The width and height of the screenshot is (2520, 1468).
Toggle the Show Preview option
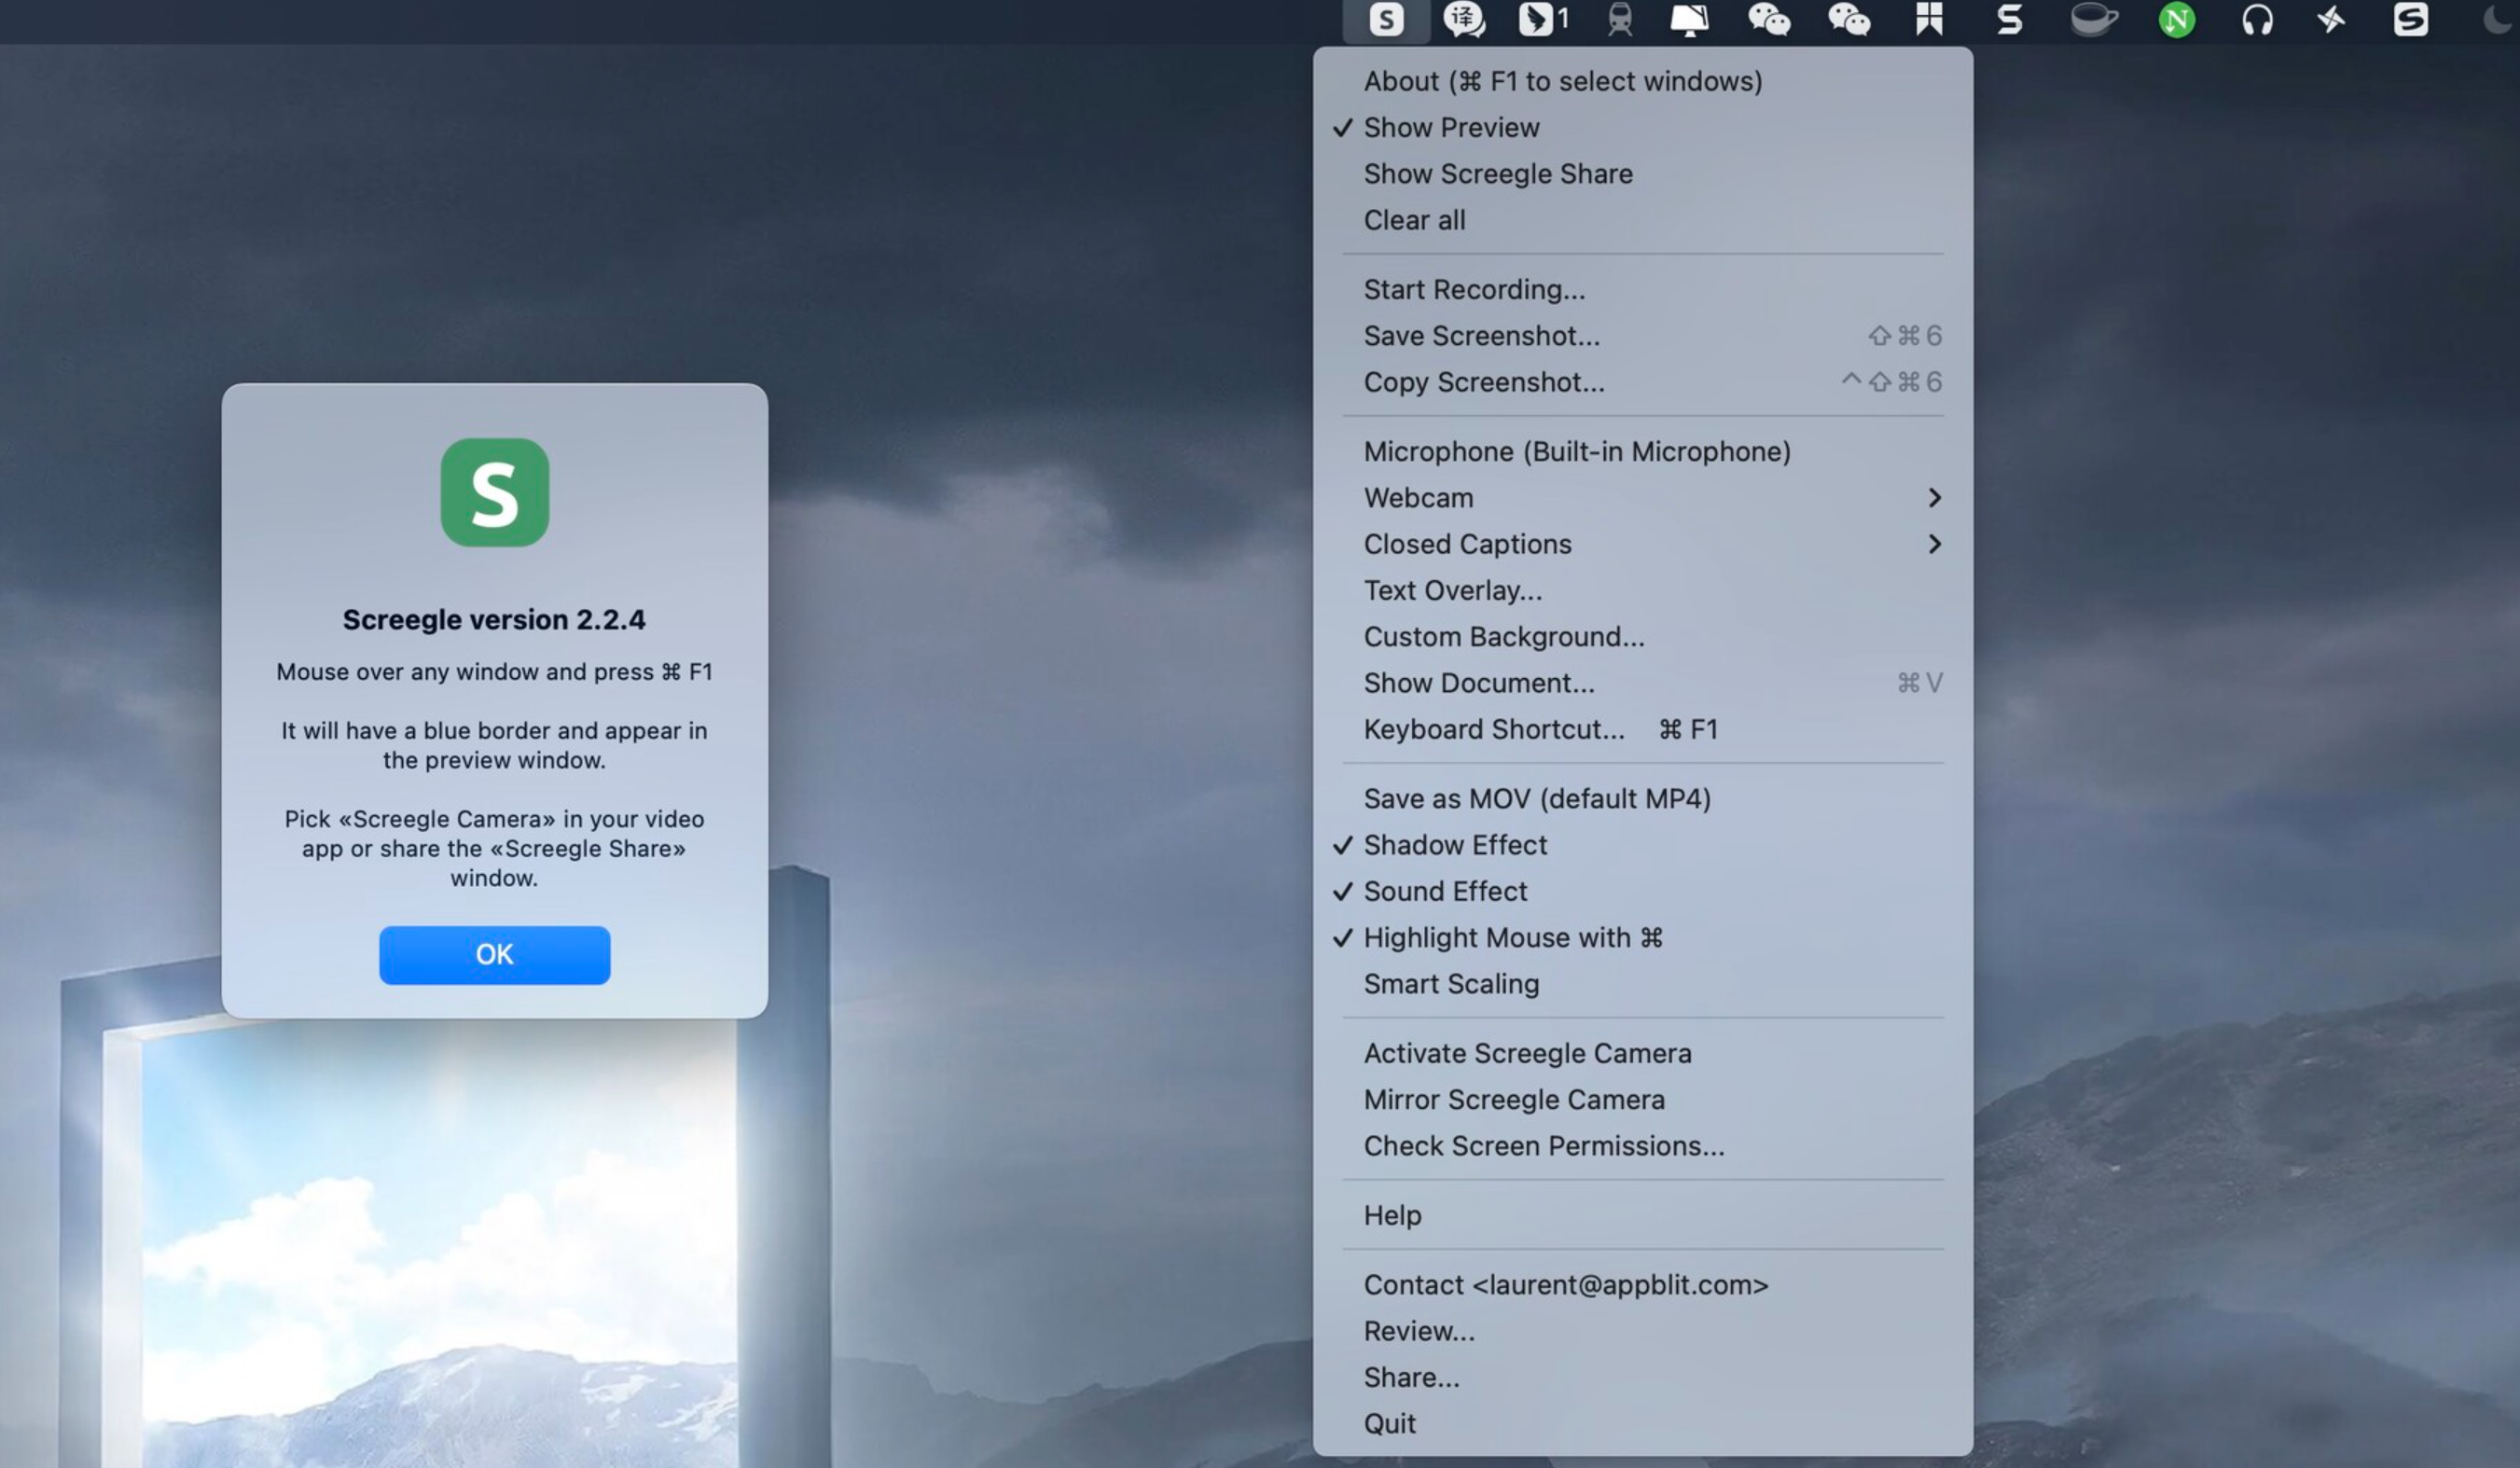[x=1643, y=128]
